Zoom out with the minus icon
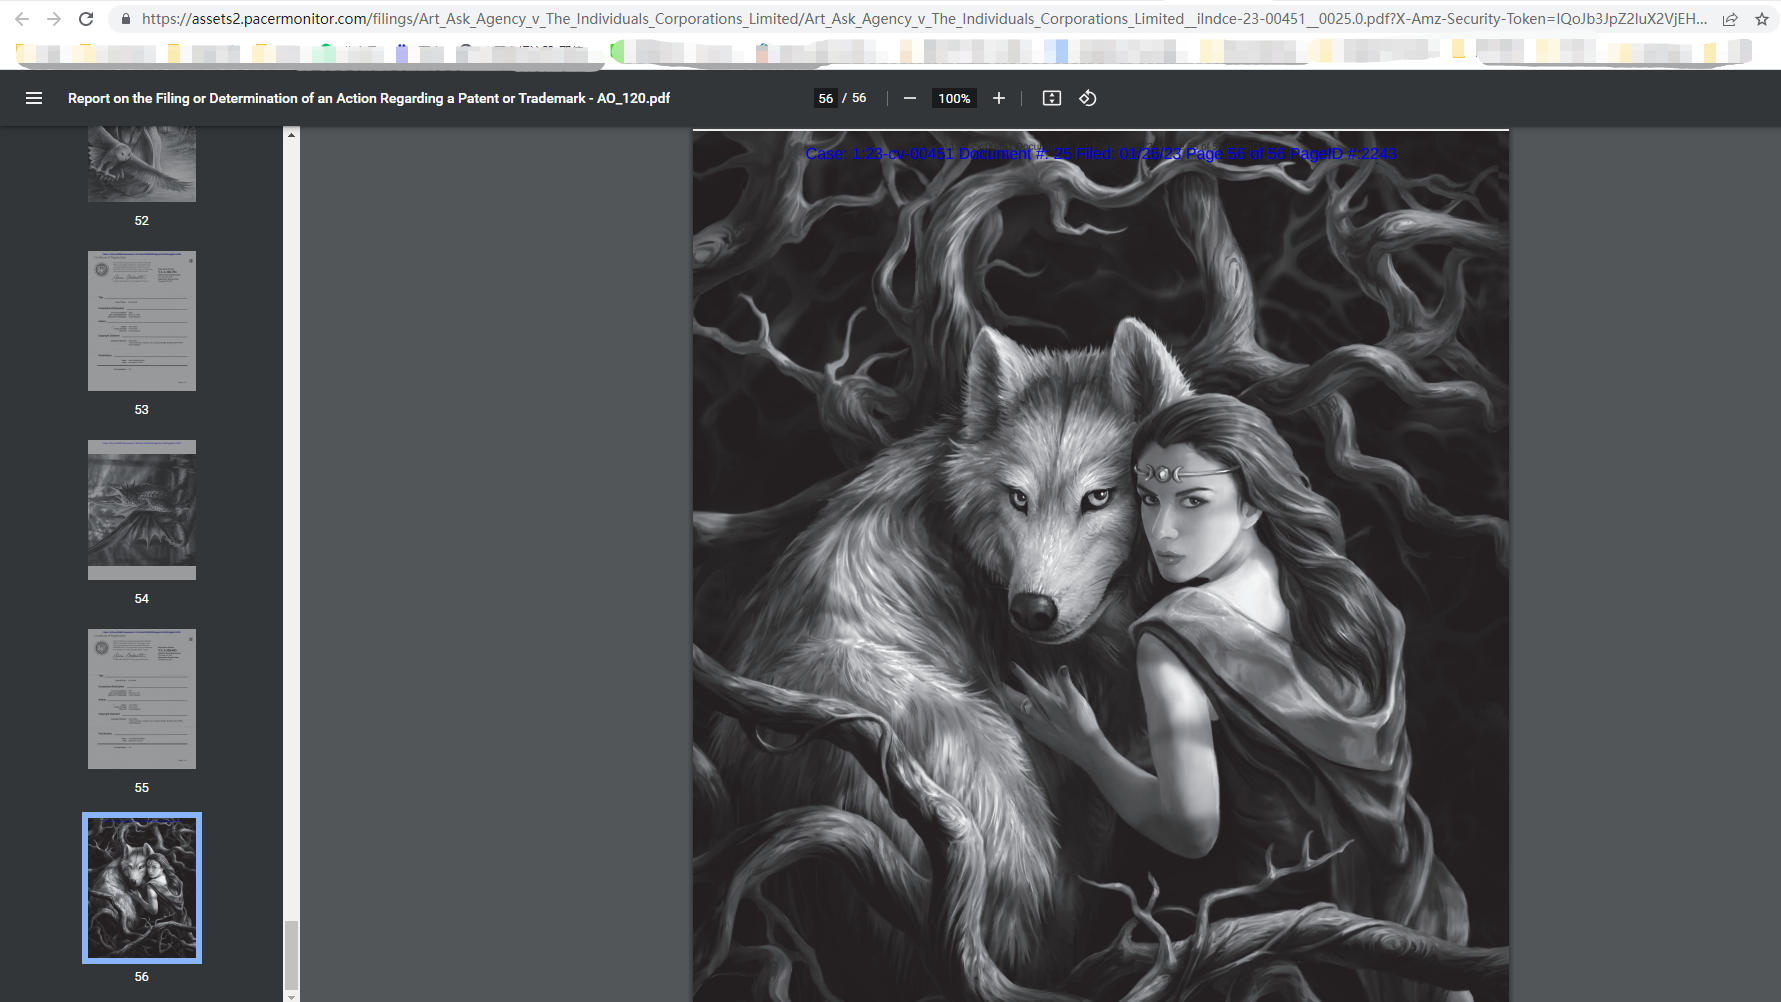 click(x=909, y=98)
